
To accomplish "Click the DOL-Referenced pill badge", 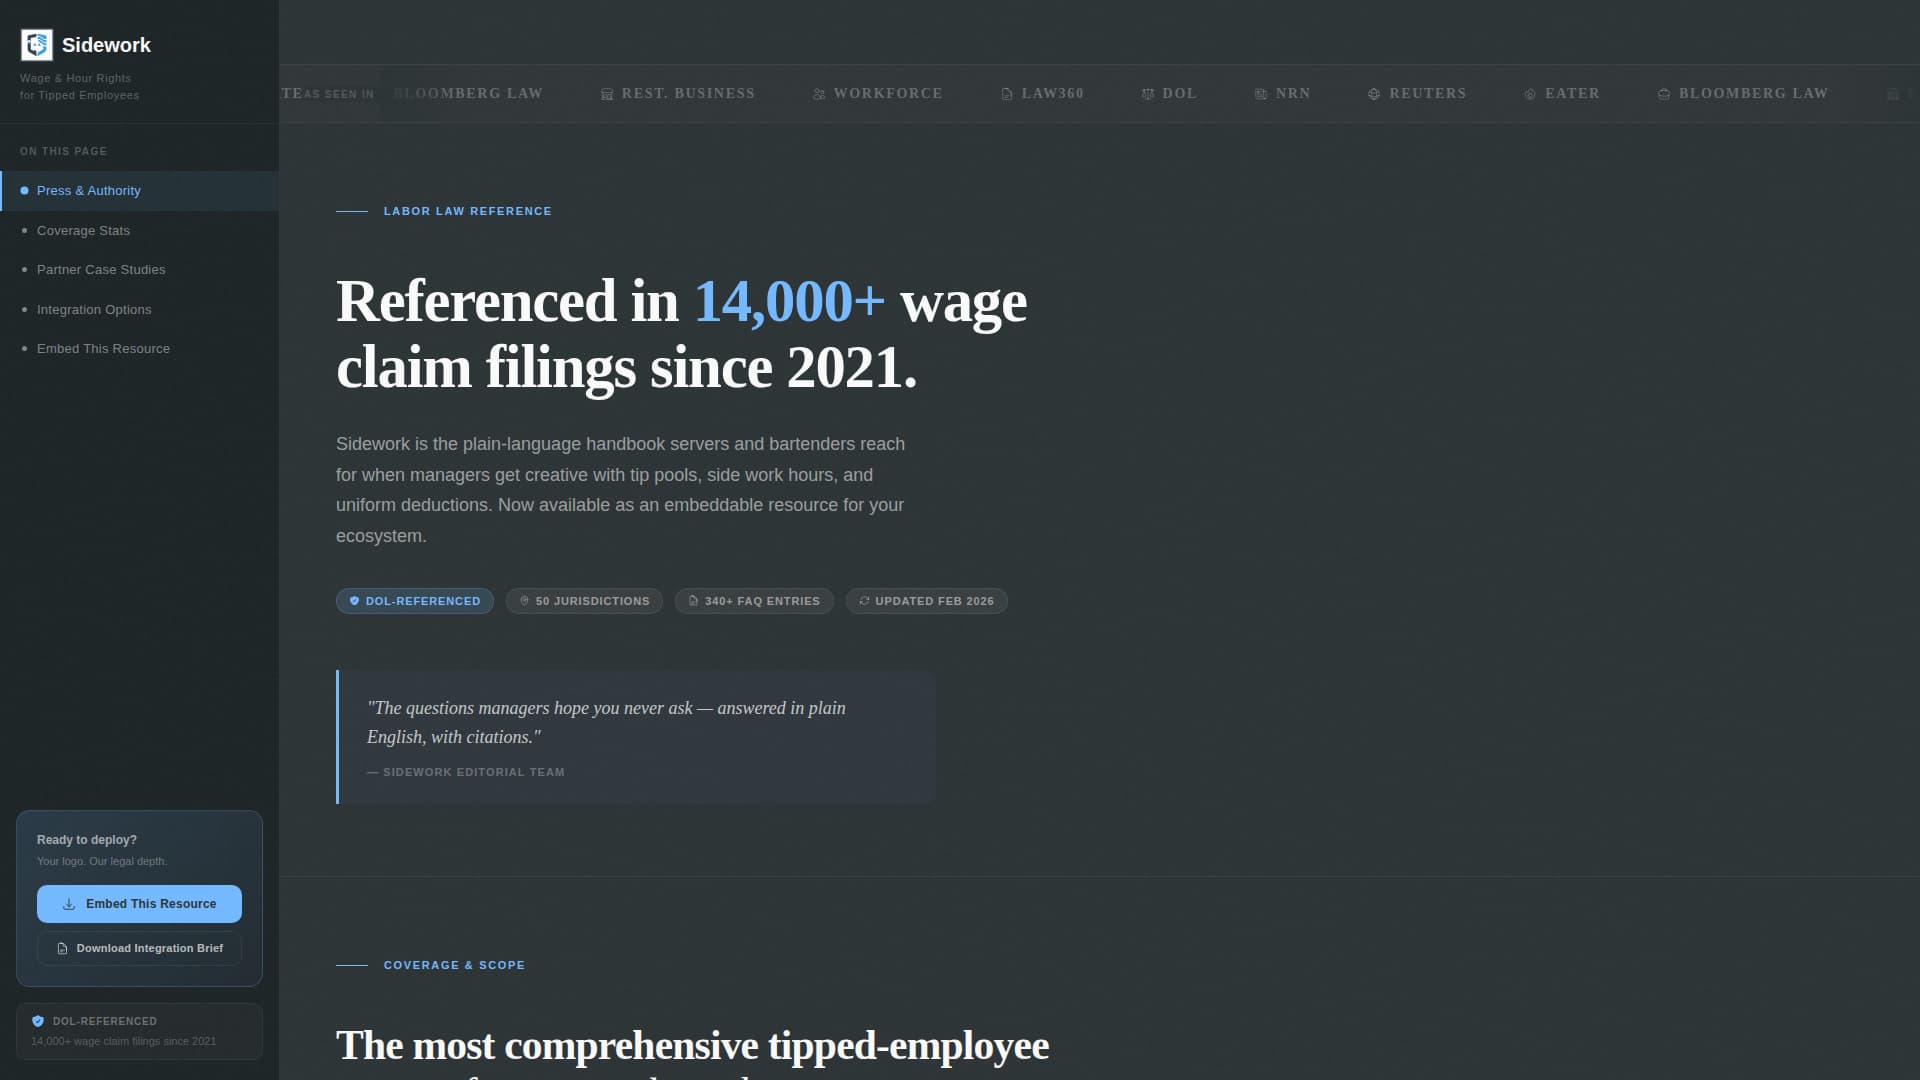I will click(415, 601).
